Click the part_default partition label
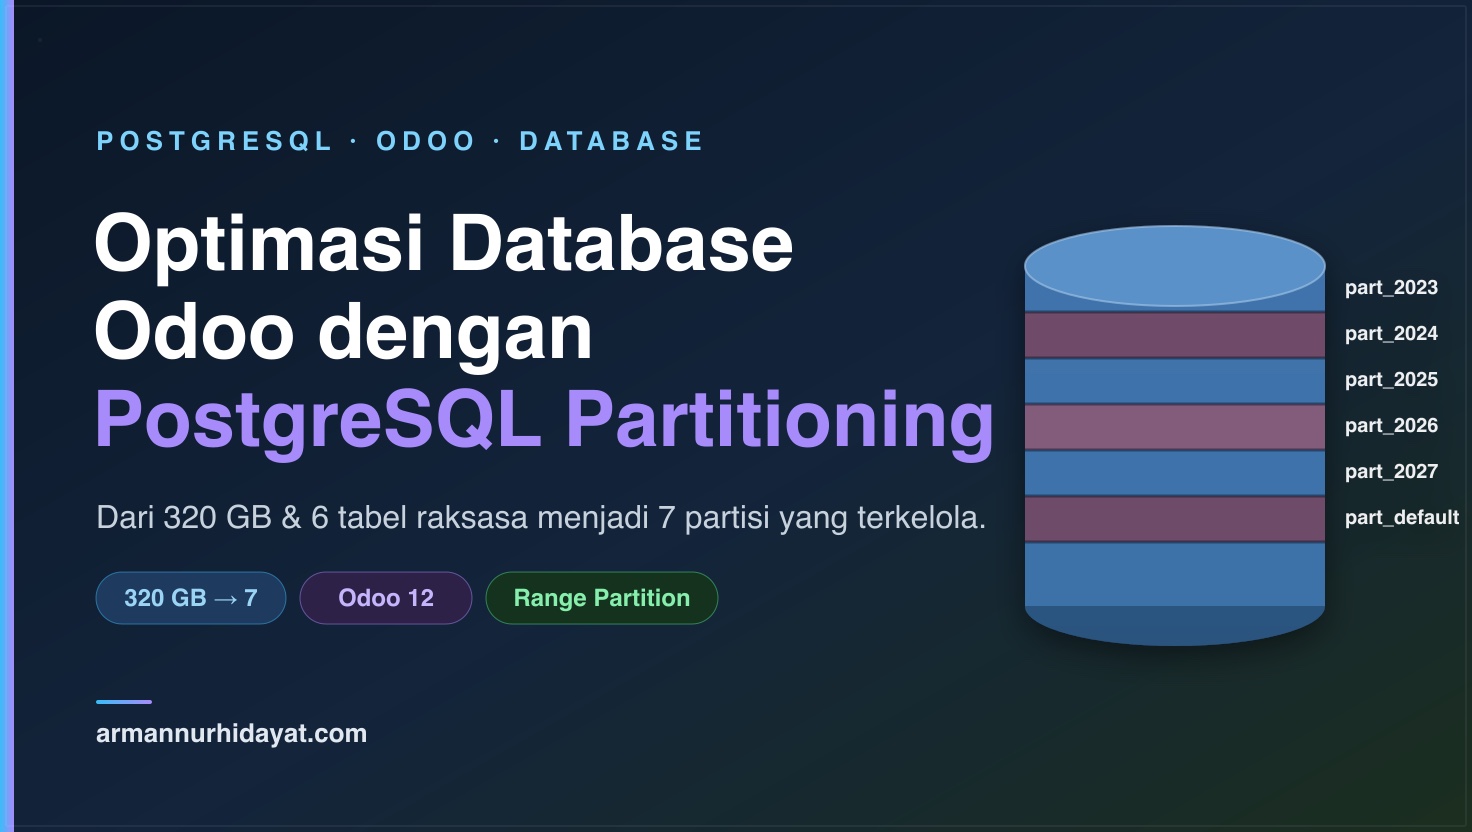The height and width of the screenshot is (832, 1472). point(1402,518)
